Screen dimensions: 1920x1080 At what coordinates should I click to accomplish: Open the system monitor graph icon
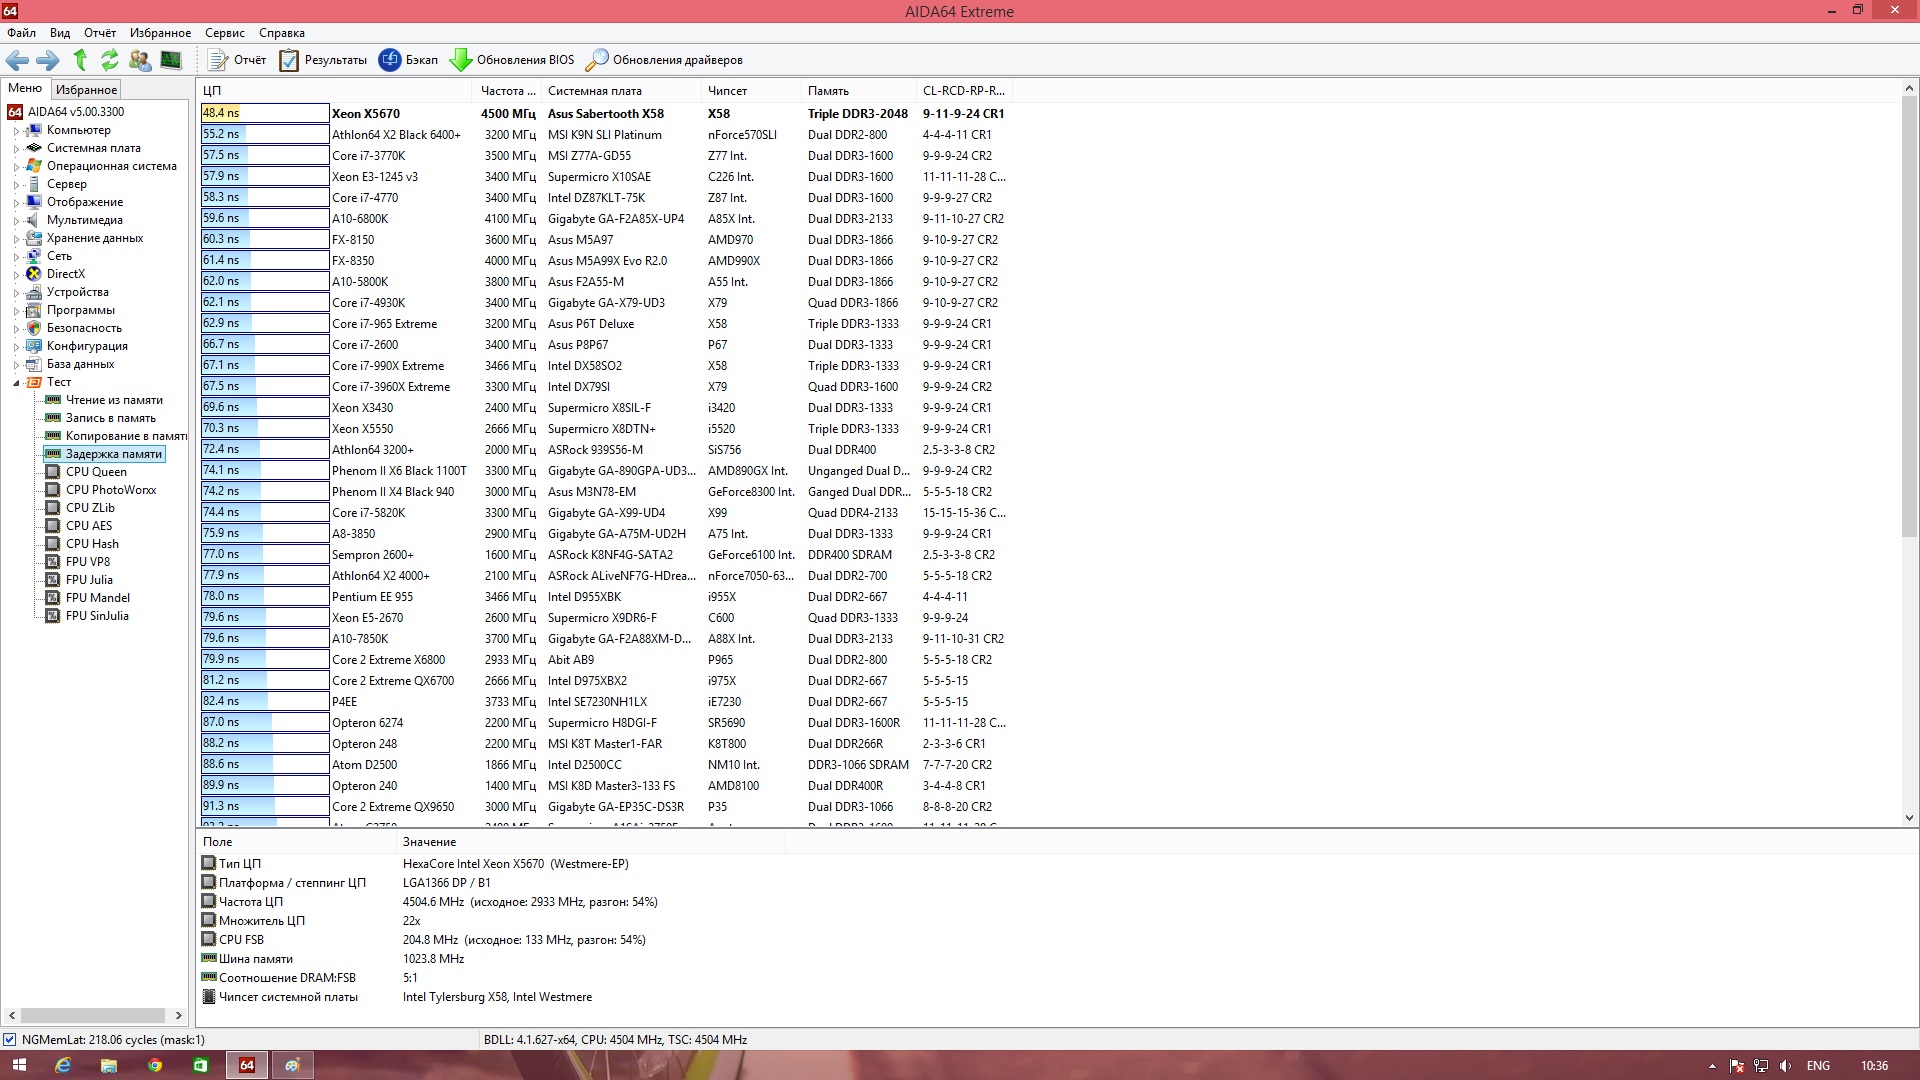(x=171, y=60)
